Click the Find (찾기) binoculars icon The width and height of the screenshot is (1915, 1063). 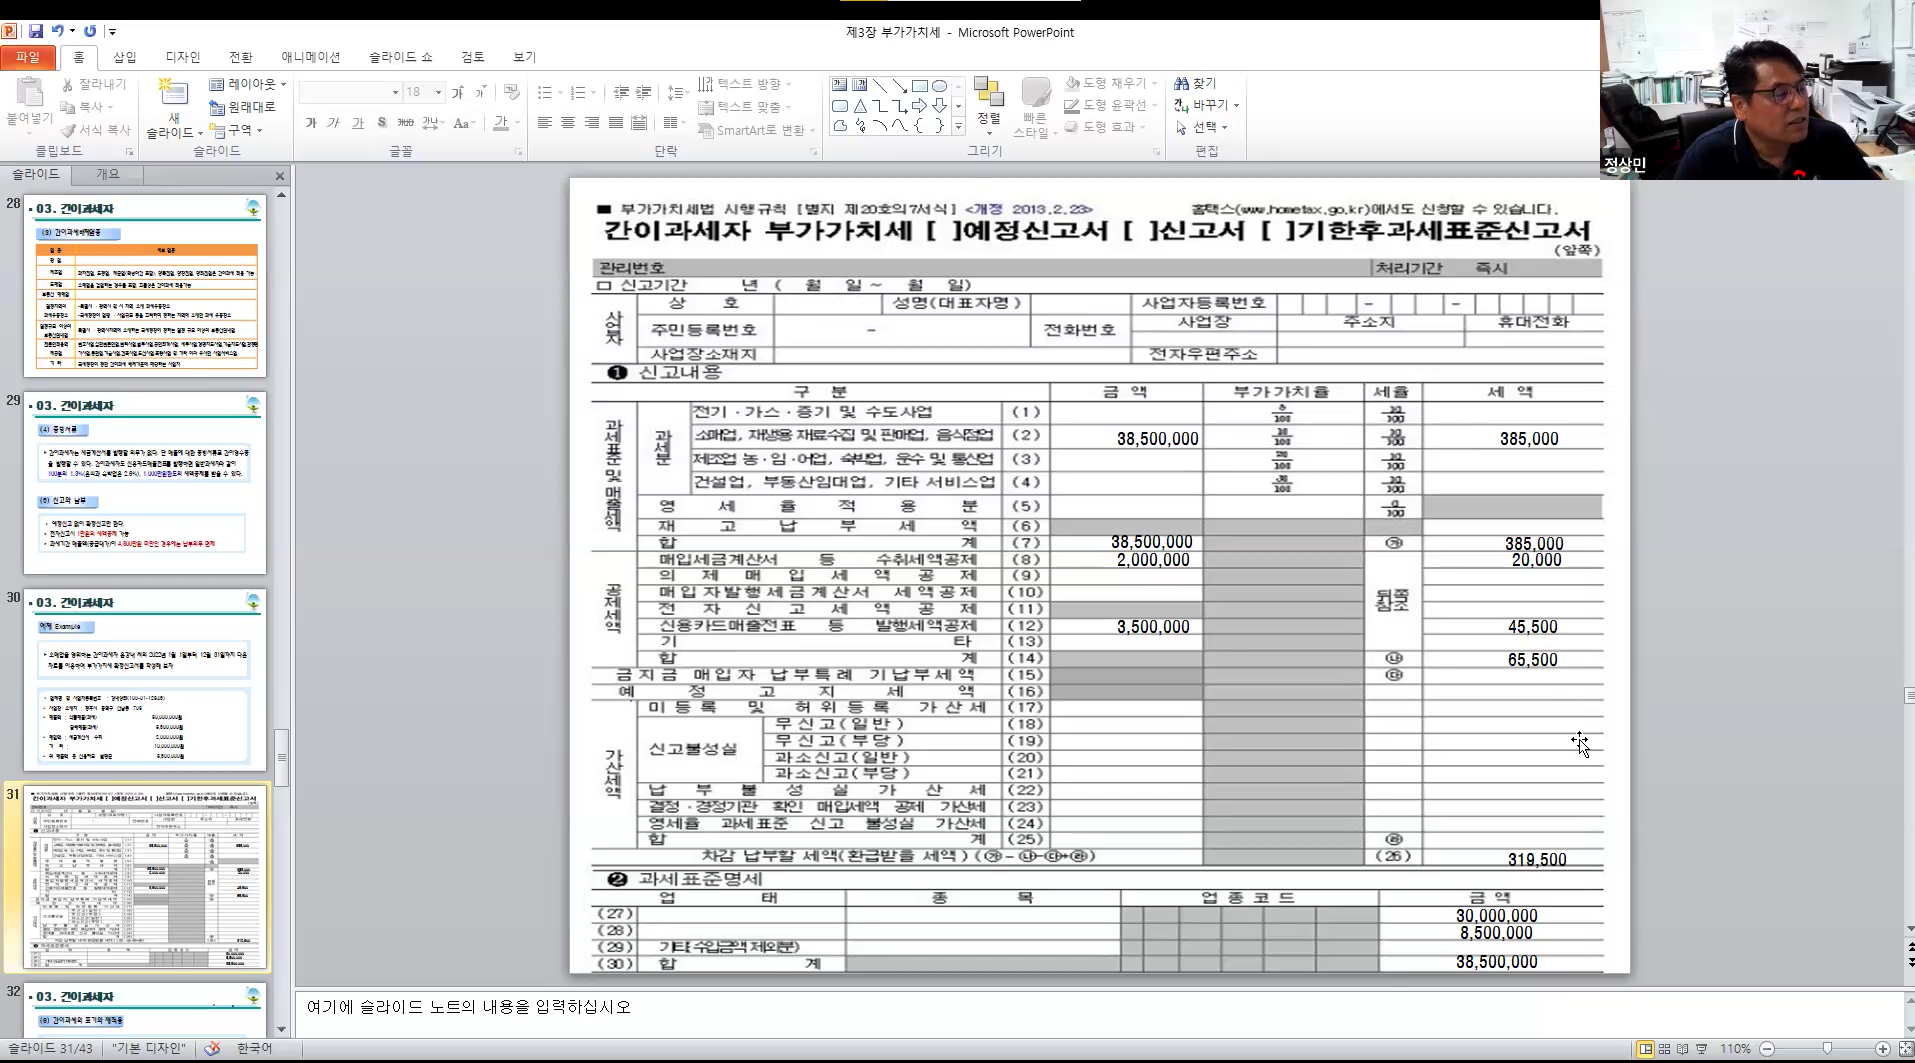click(1182, 83)
